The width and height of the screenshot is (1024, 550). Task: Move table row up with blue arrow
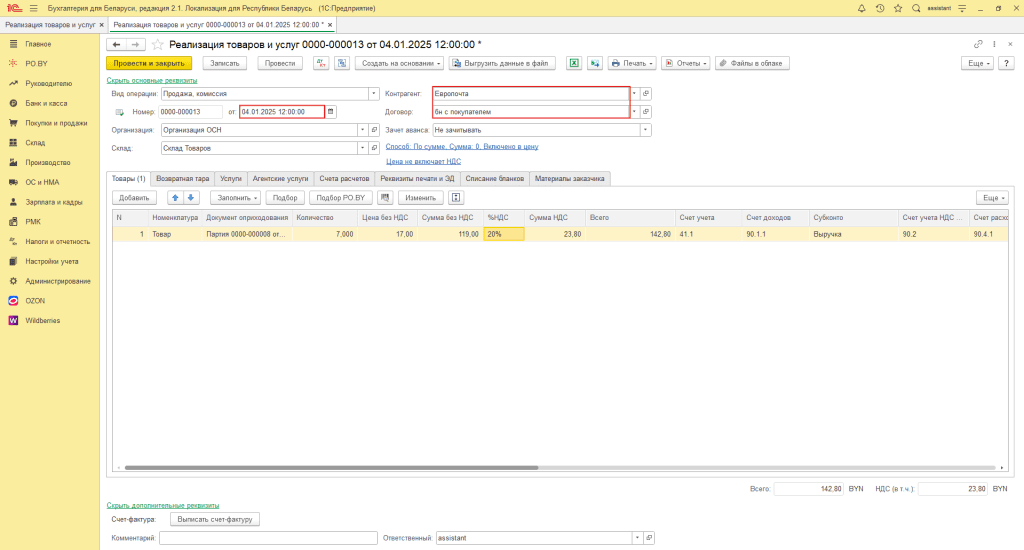coord(175,197)
